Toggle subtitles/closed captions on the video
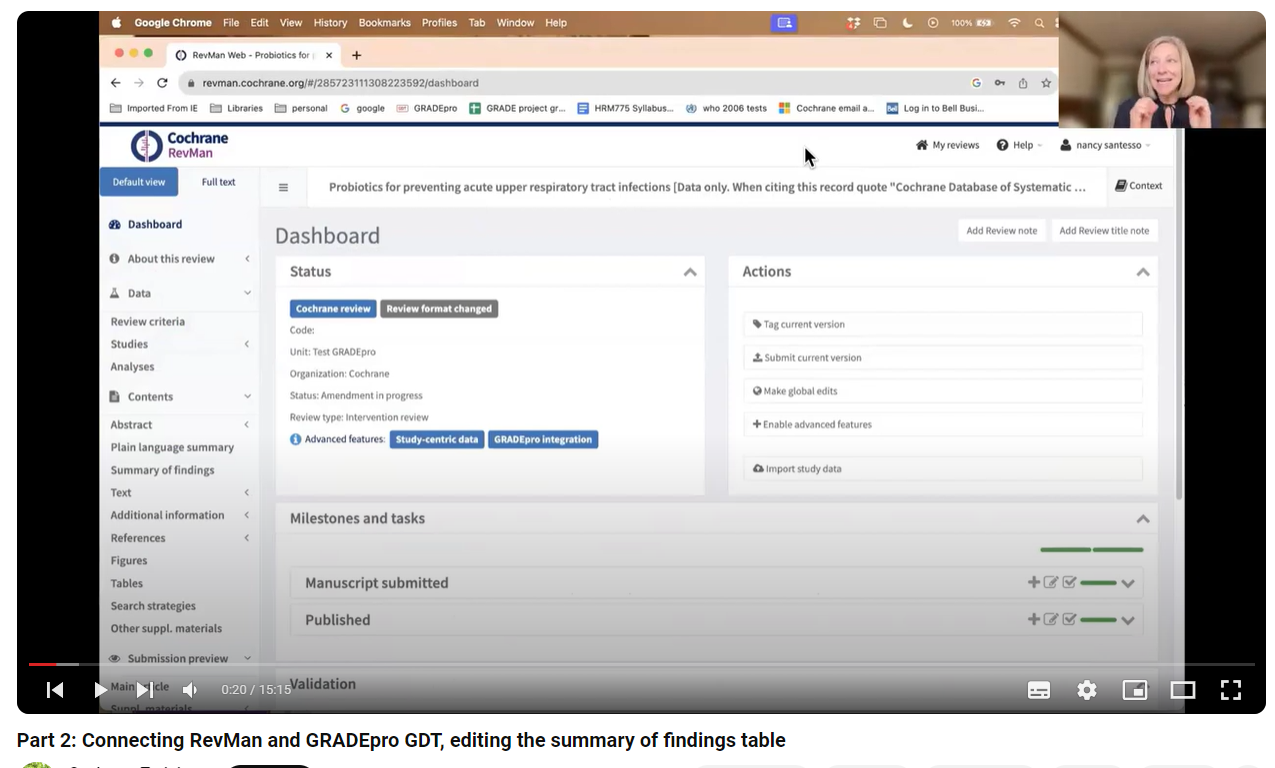 tap(1039, 690)
